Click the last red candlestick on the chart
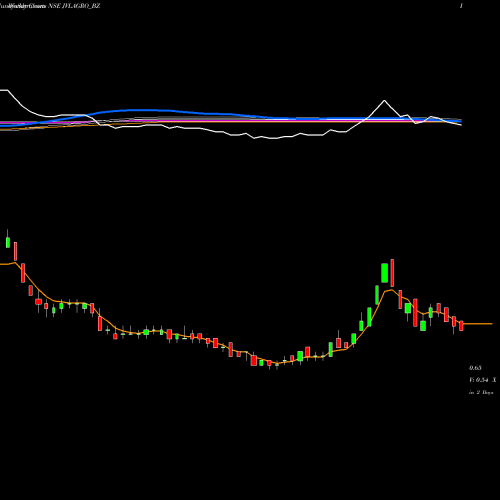This screenshot has height=500, width=500. tap(461, 326)
